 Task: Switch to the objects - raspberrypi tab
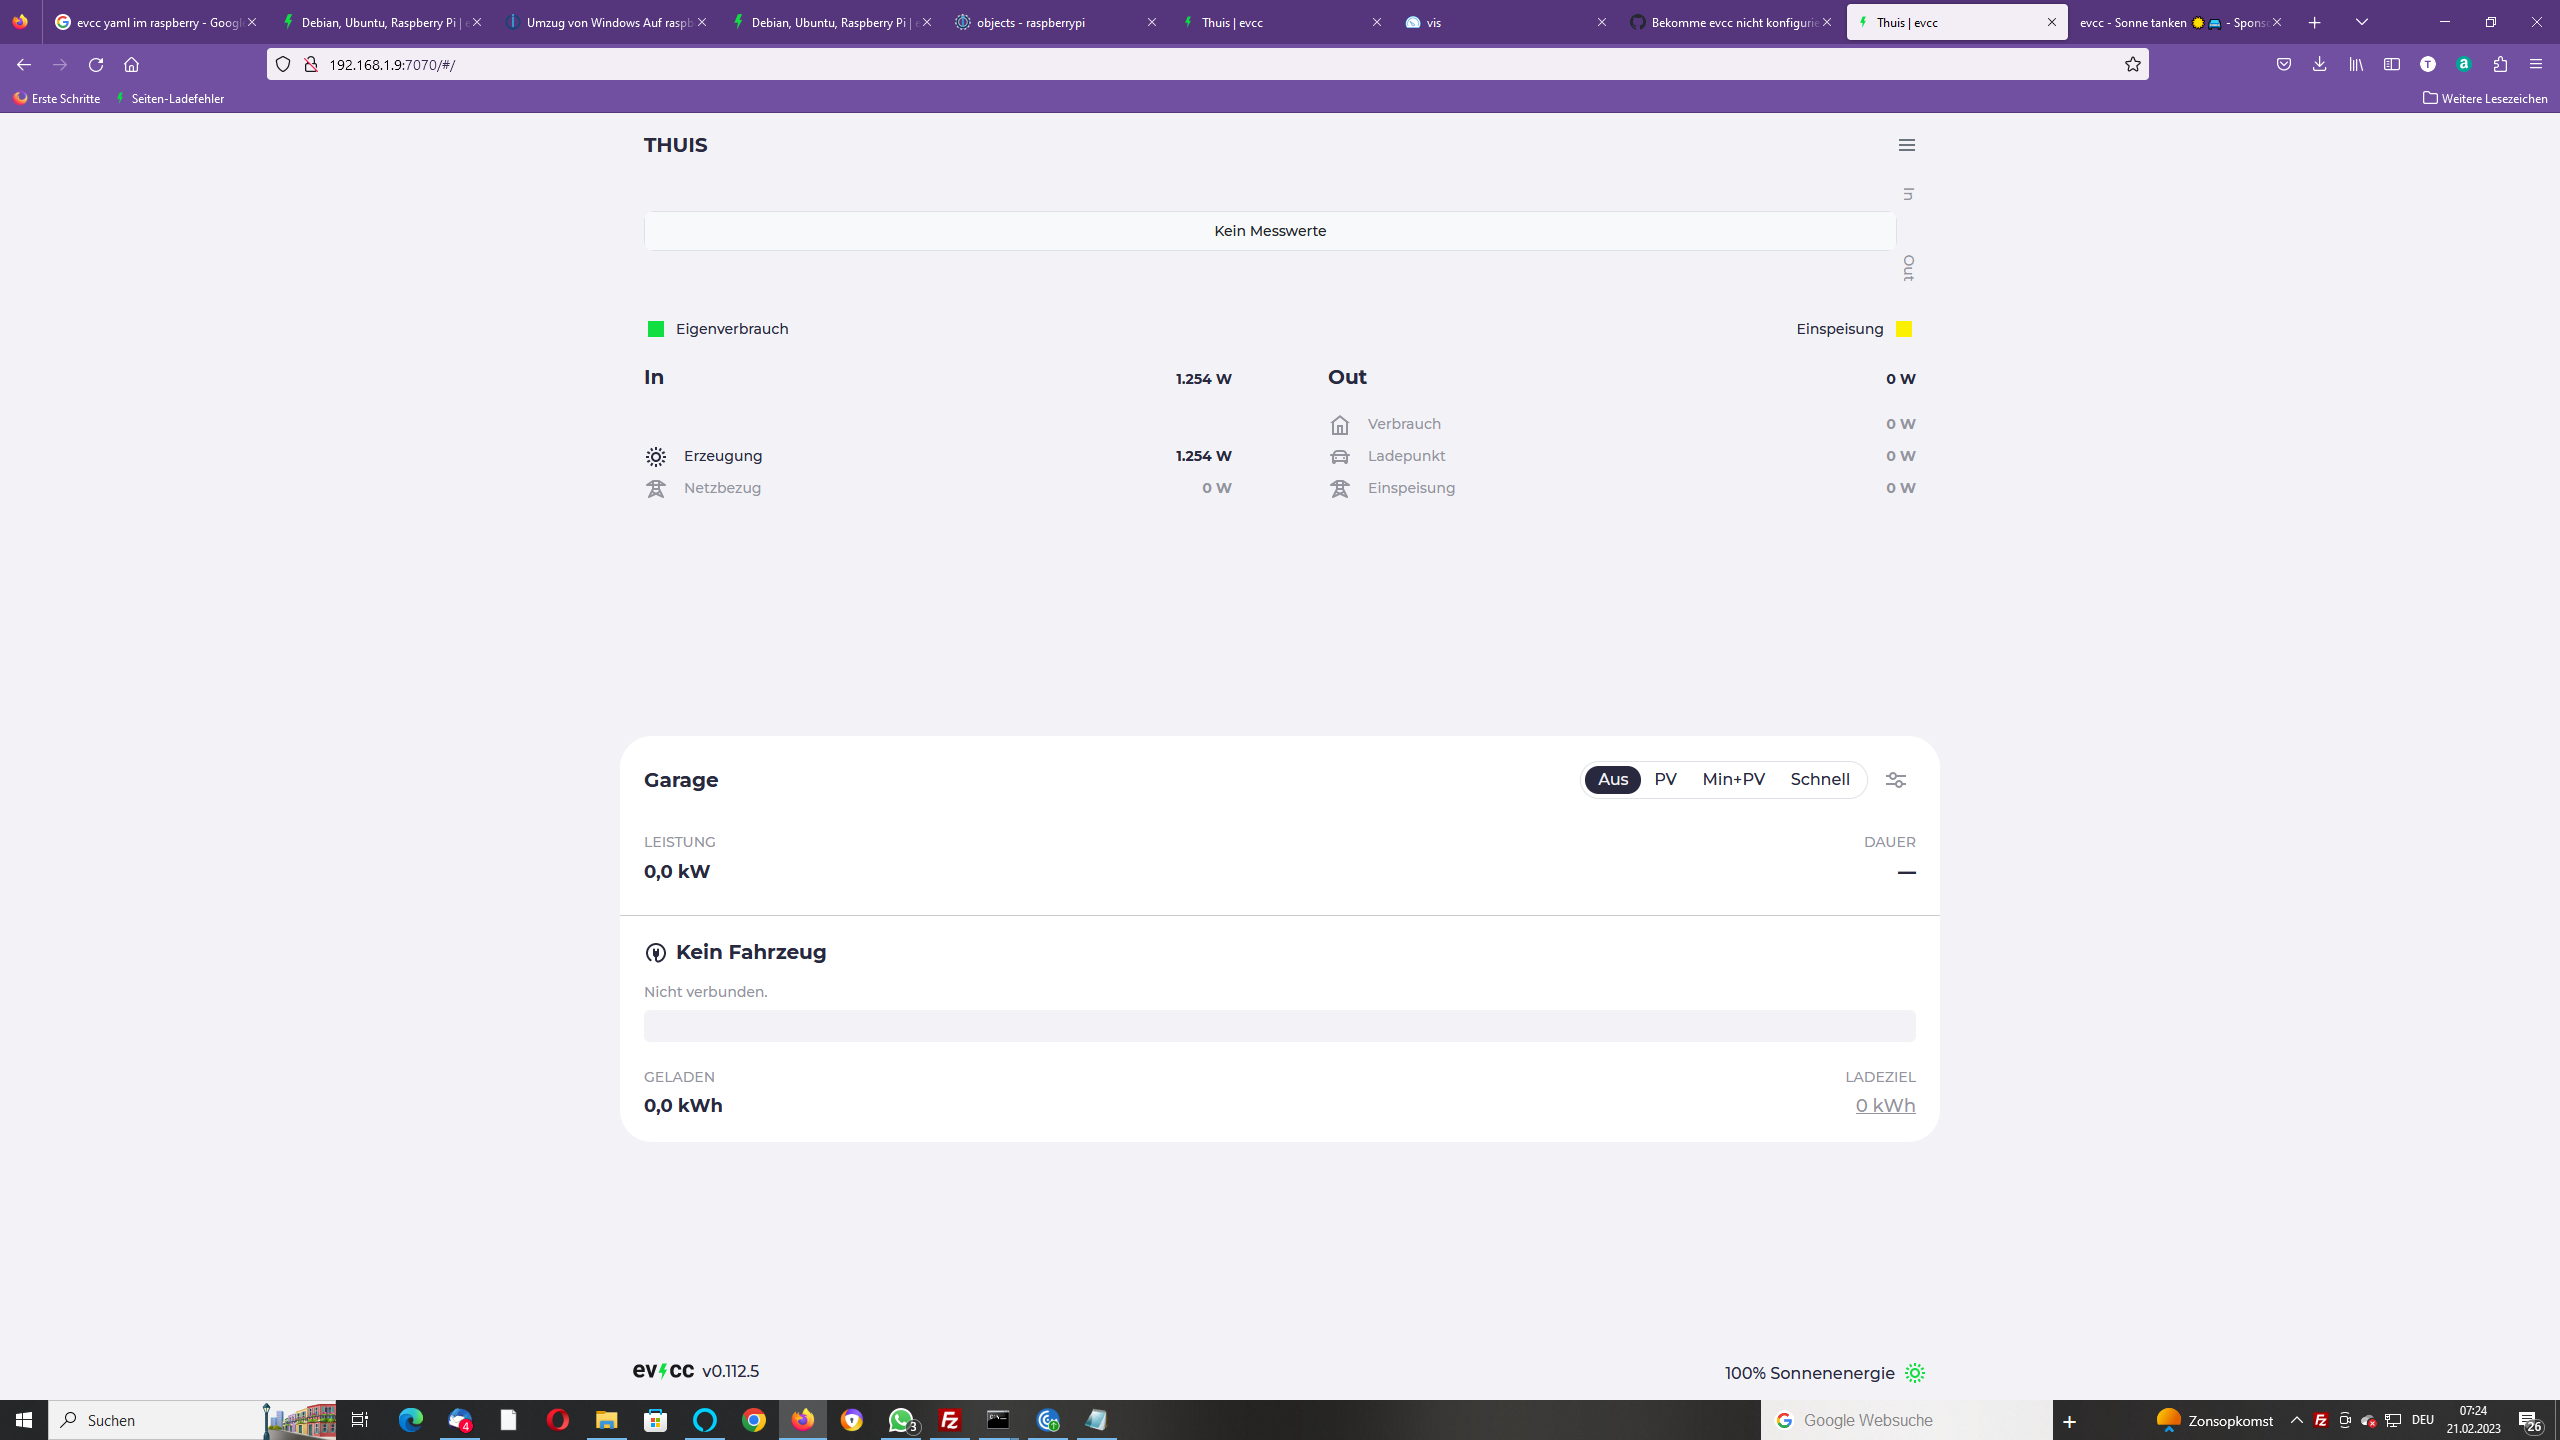click(1055, 22)
